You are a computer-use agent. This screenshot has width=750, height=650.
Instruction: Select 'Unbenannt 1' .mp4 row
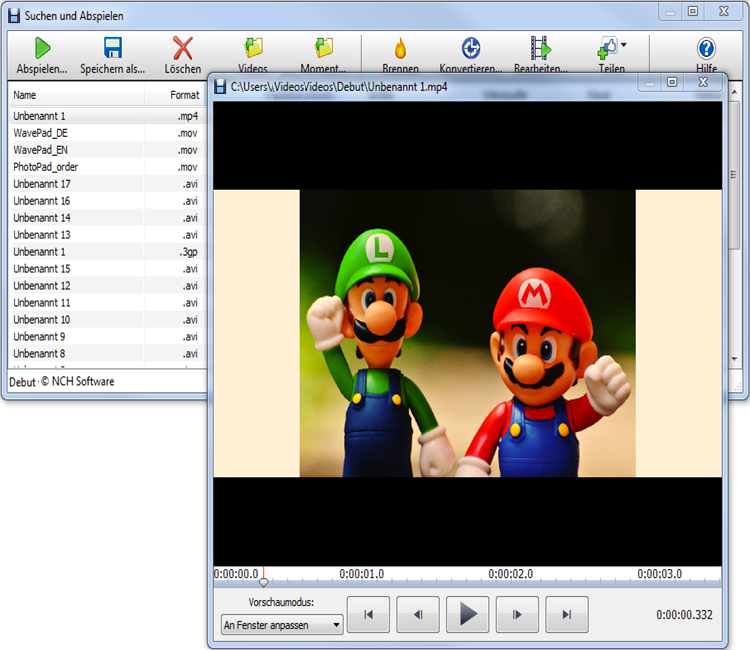107,116
